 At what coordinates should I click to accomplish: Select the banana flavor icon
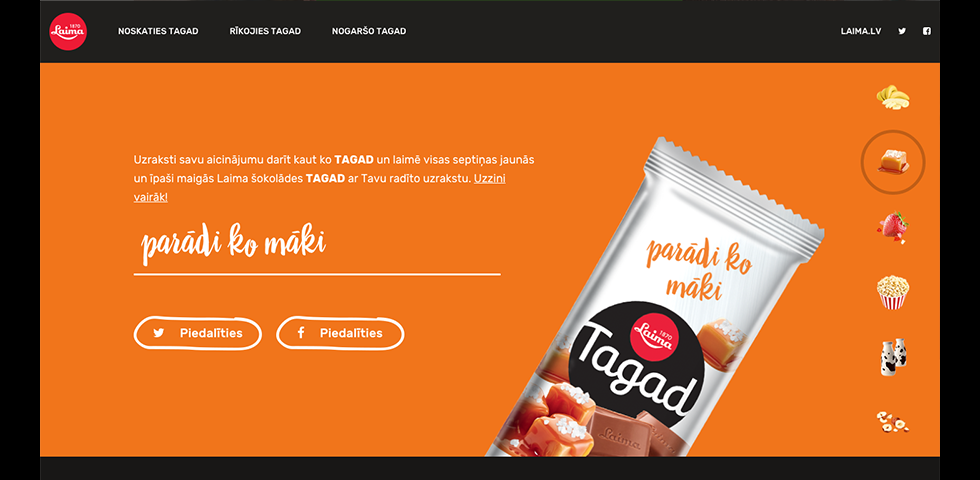(892, 98)
